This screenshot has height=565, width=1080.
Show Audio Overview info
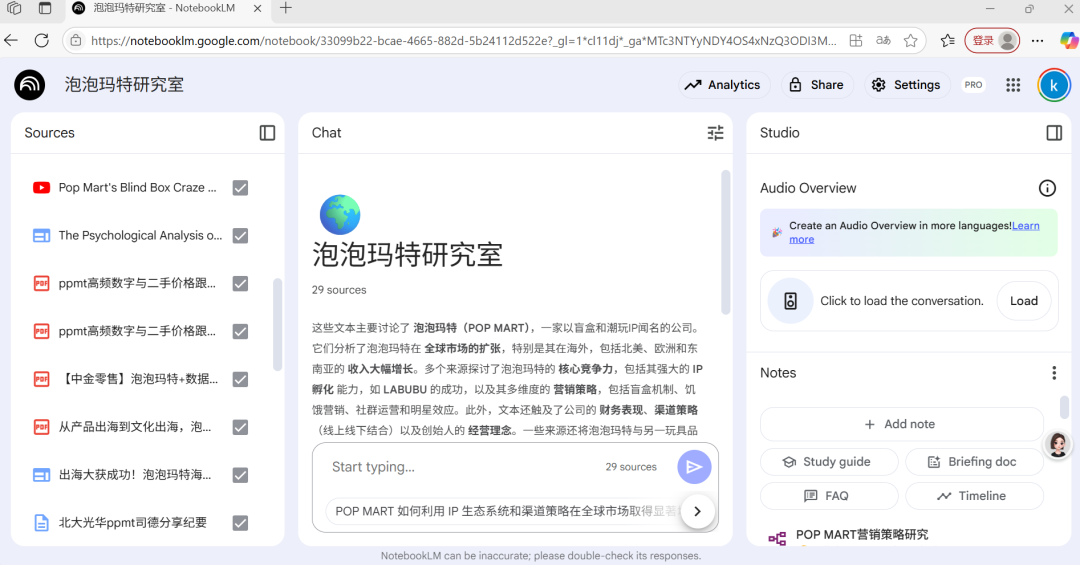click(1047, 188)
